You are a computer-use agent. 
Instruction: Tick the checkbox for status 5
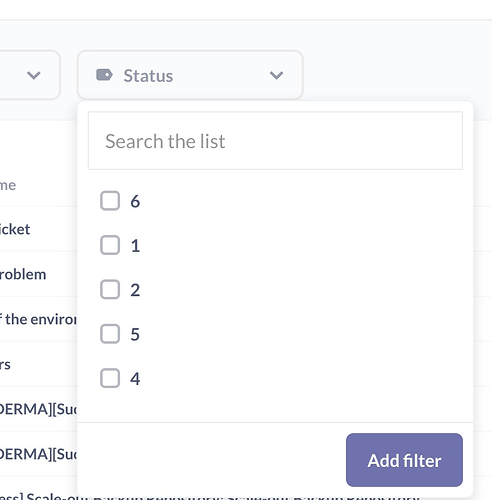click(110, 334)
